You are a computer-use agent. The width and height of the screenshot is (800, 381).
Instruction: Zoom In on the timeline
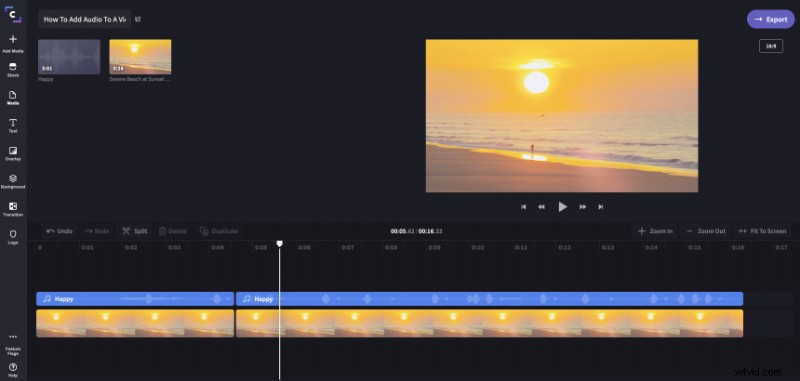point(655,231)
